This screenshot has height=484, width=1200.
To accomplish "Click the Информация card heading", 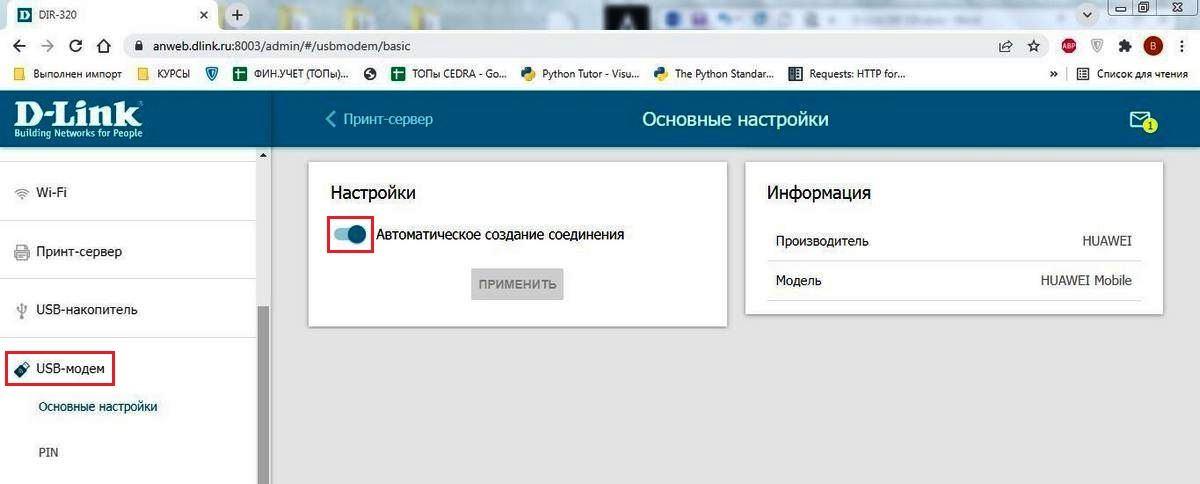I will coord(819,192).
